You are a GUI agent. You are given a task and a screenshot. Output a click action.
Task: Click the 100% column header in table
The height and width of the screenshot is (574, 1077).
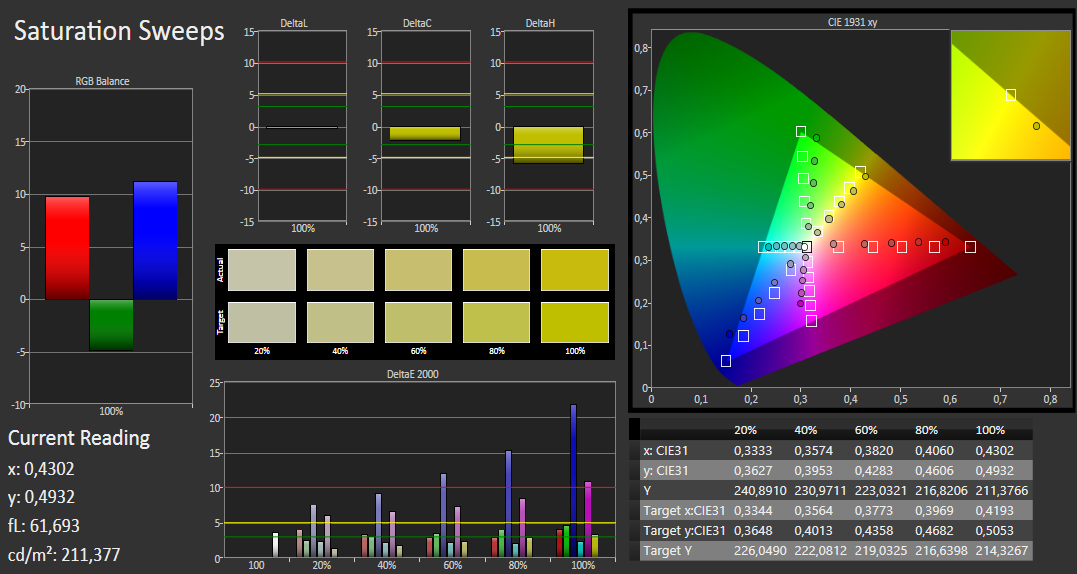pyautogui.click(x=990, y=430)
